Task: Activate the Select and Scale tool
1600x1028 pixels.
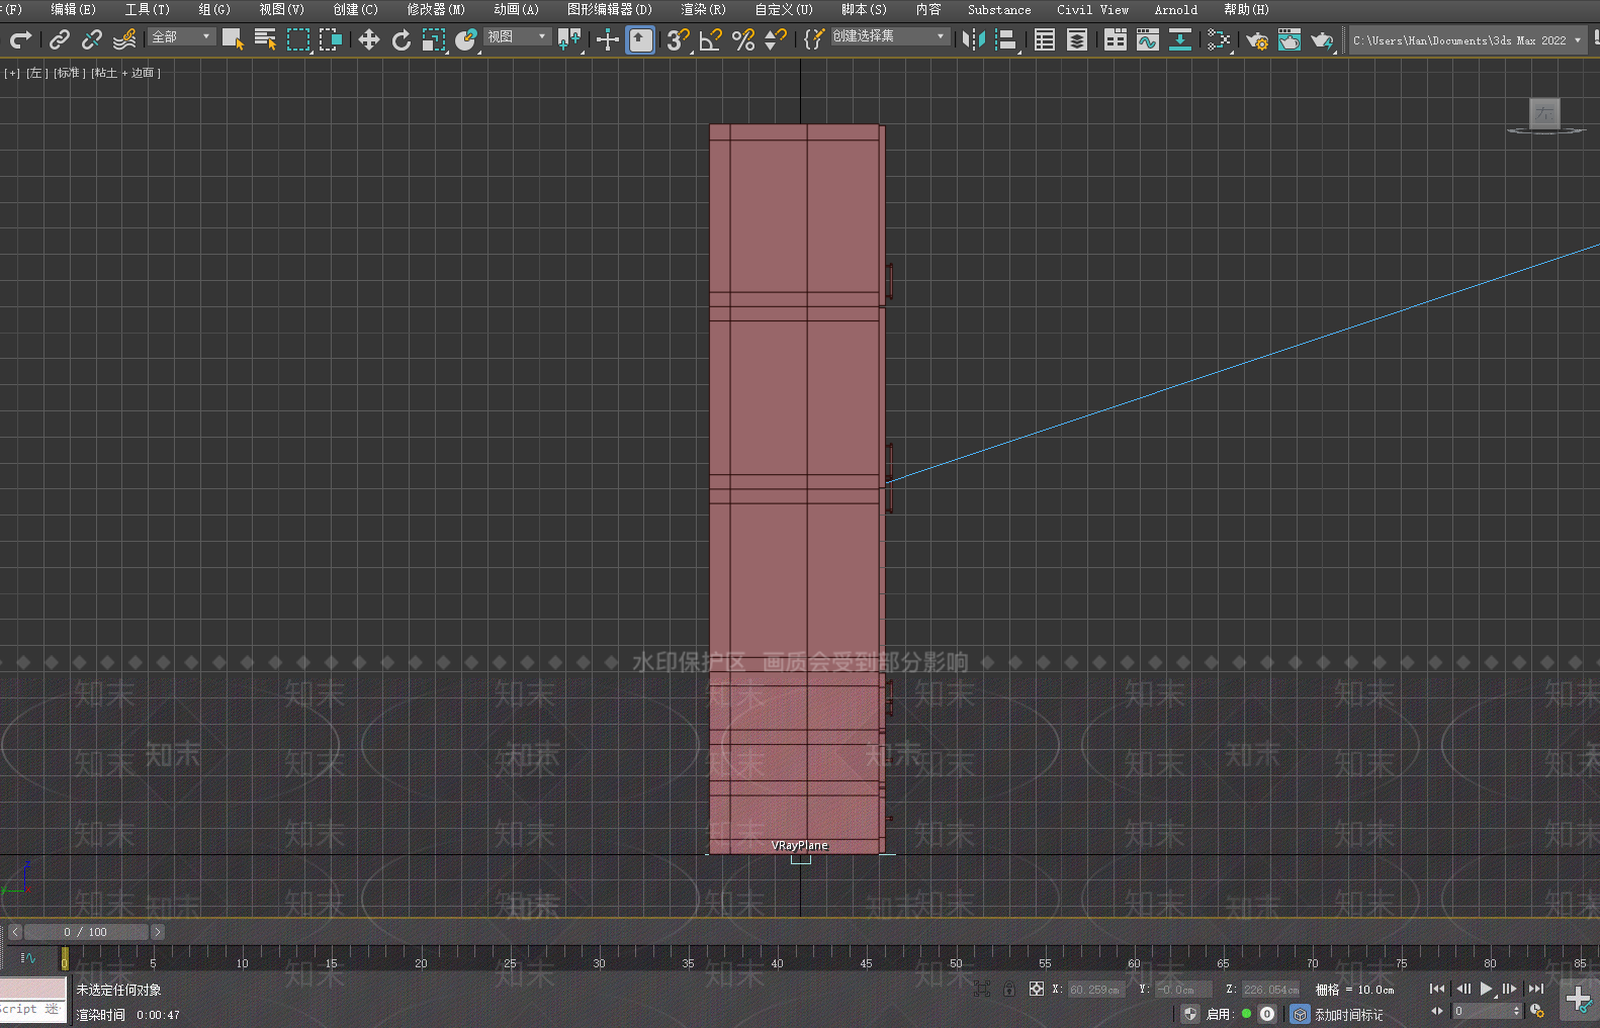Action: pyautogui.click(x=433, y=40)
